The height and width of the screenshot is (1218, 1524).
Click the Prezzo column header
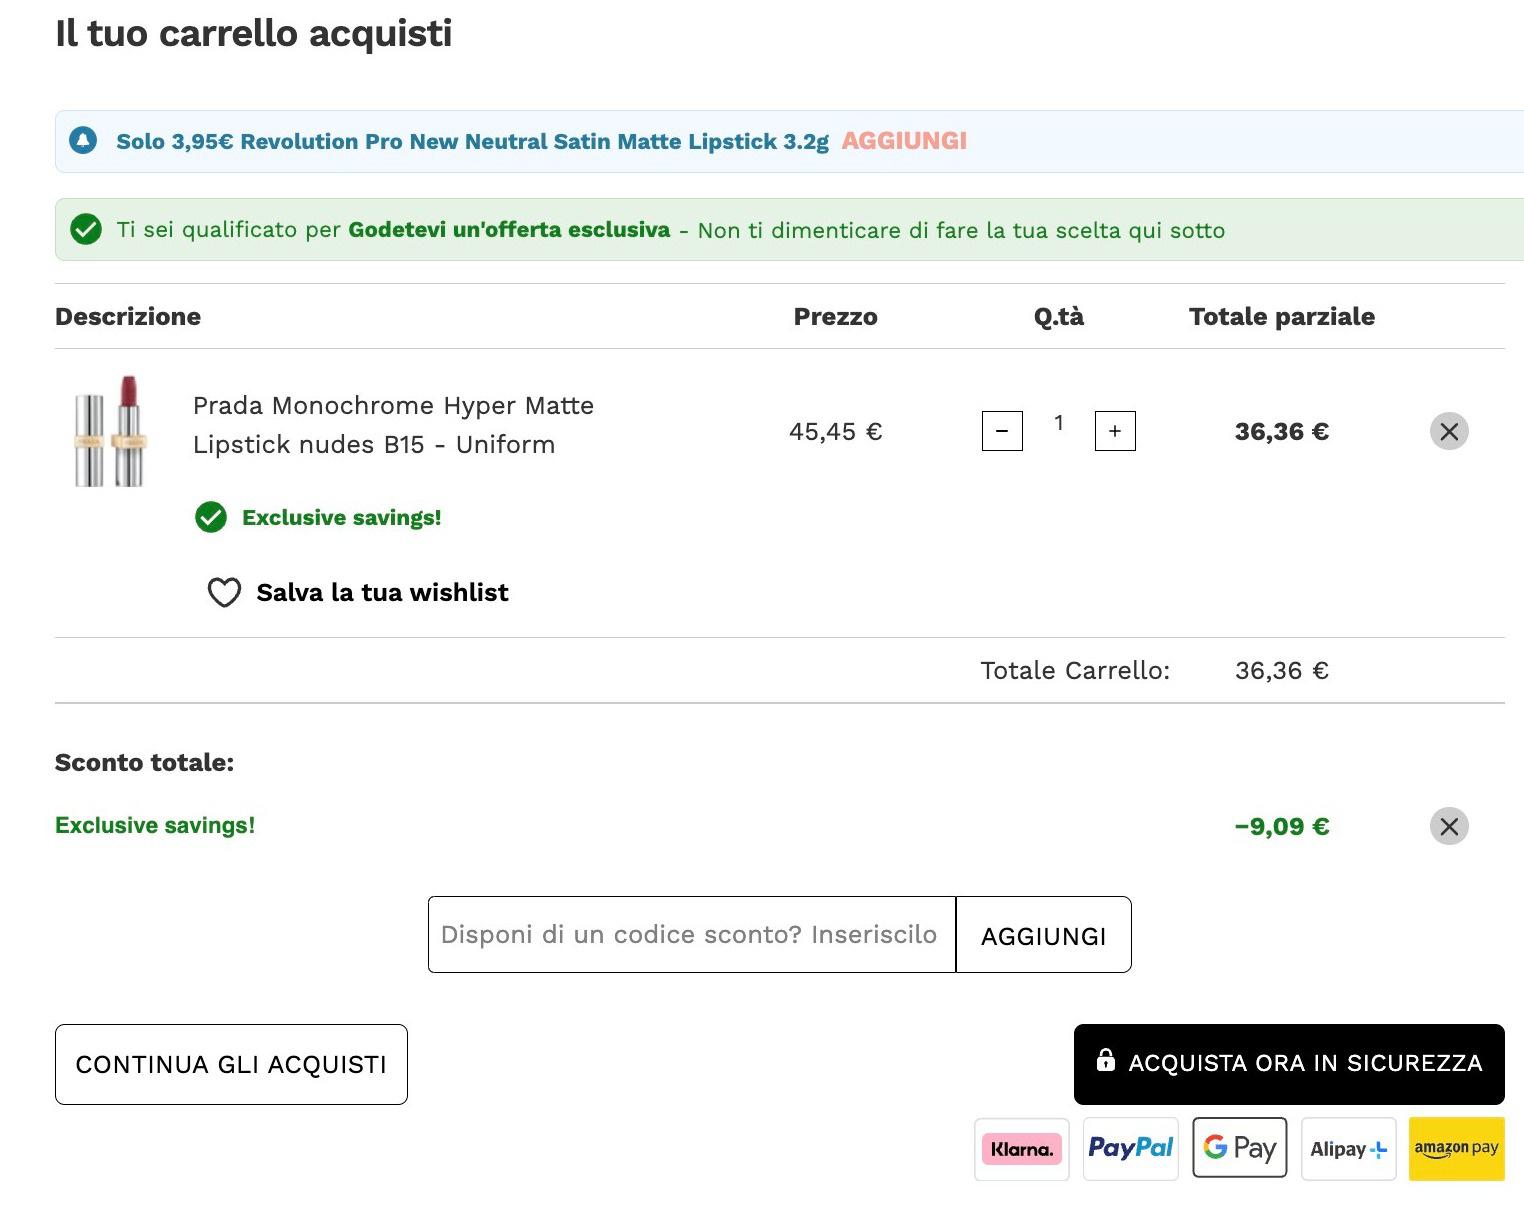click(836, 316)
